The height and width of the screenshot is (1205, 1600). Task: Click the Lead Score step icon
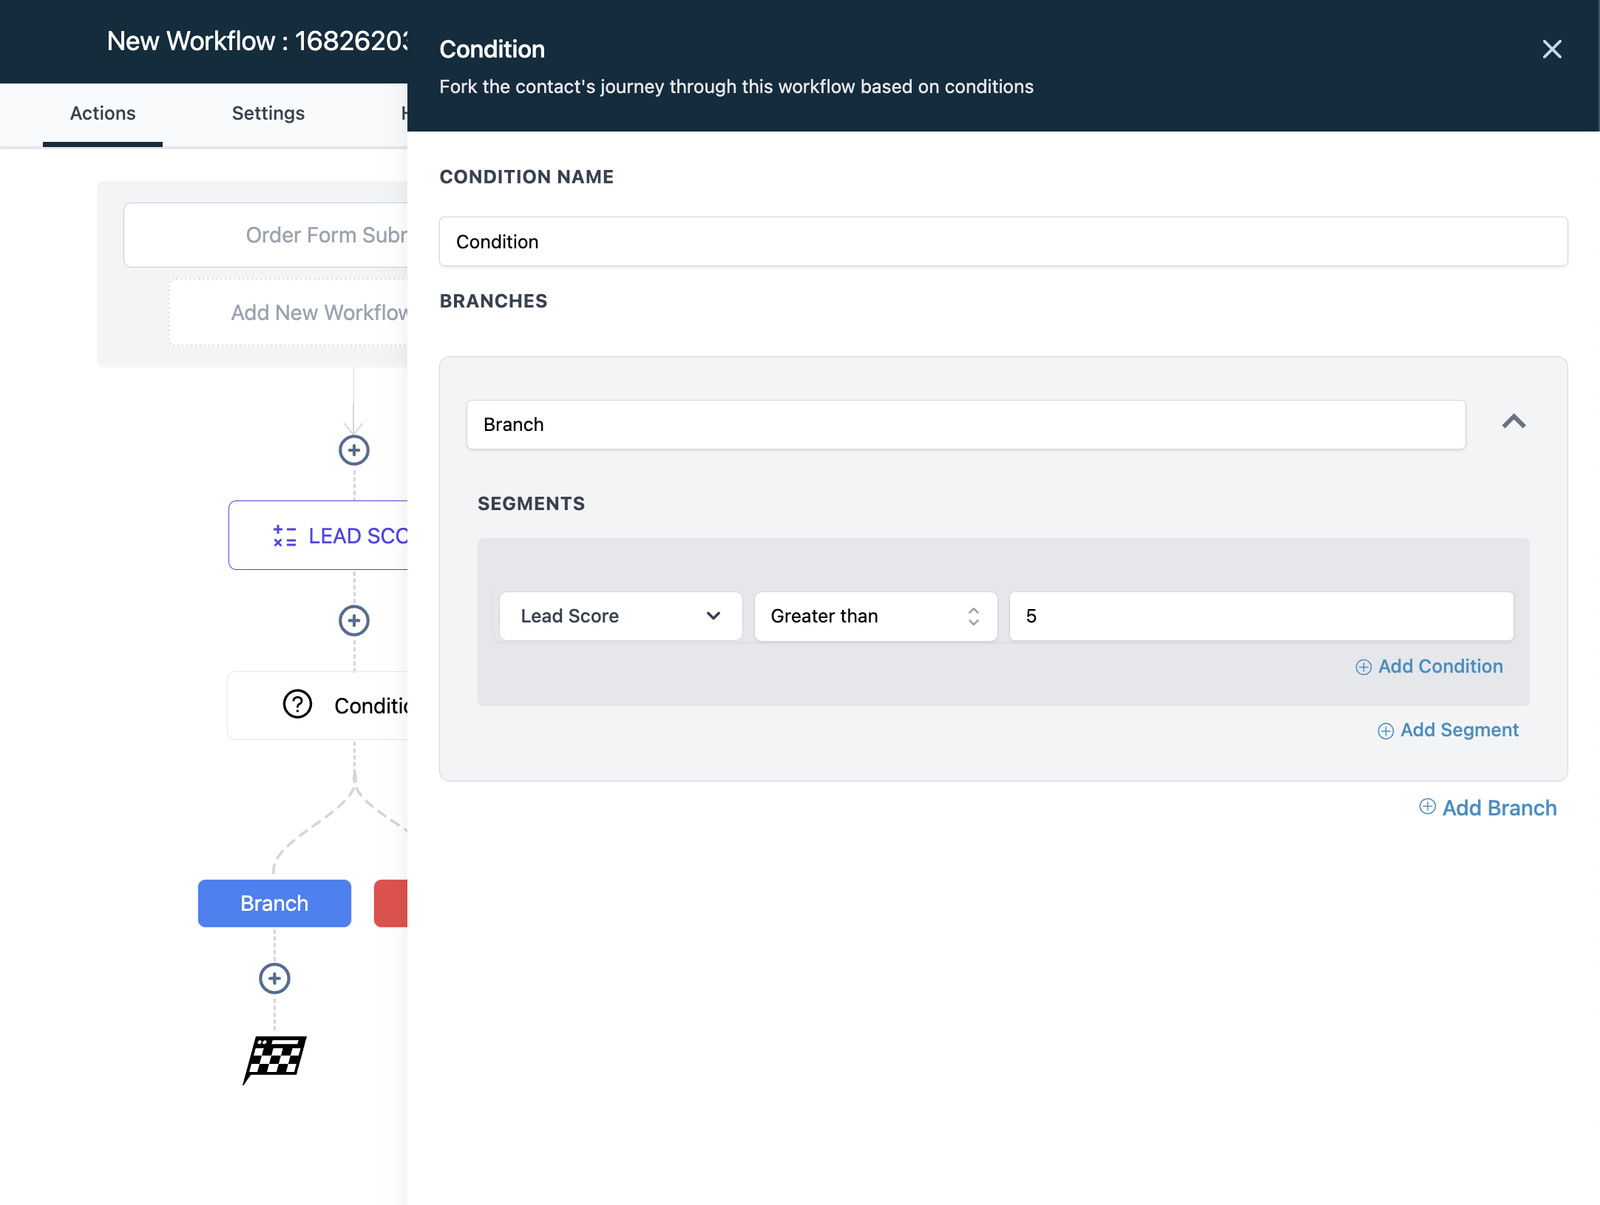pos(285,536)
